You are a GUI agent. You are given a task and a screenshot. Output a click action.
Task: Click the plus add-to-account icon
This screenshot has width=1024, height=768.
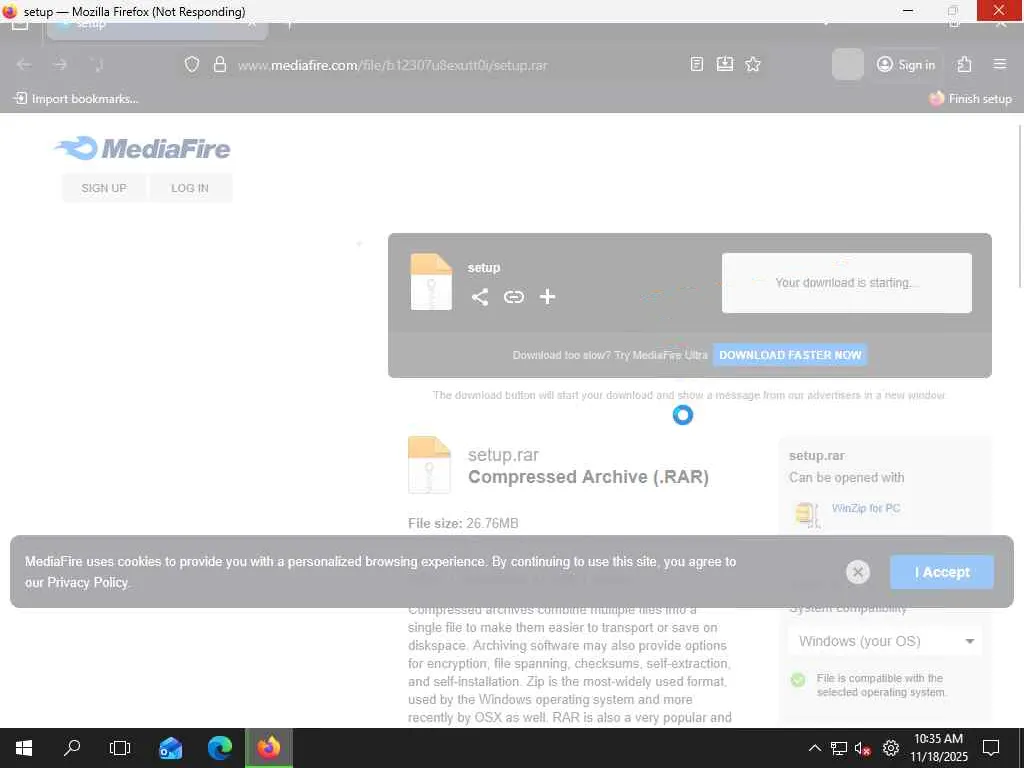[547, 297]
